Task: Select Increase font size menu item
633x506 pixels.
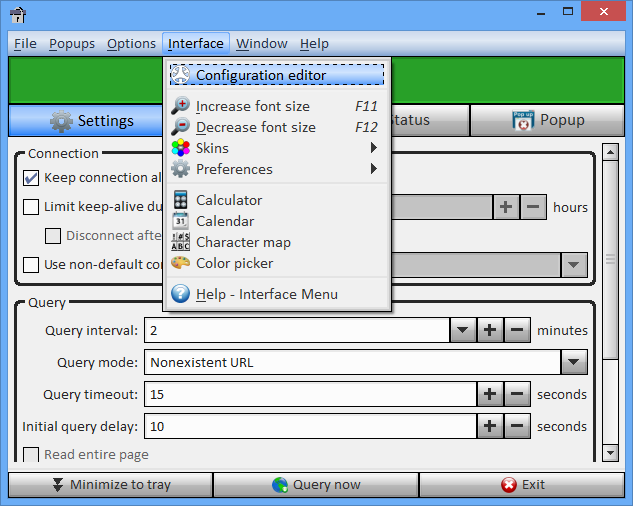Action: click(277, 106)
